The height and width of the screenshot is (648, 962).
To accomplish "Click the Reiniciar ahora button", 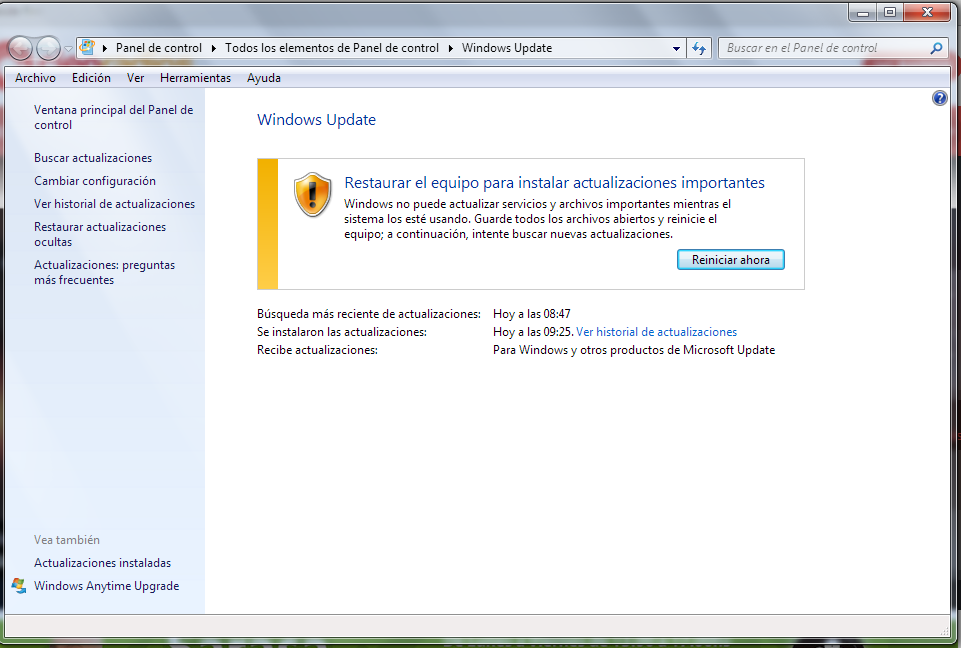I will (x=731, y=260).
